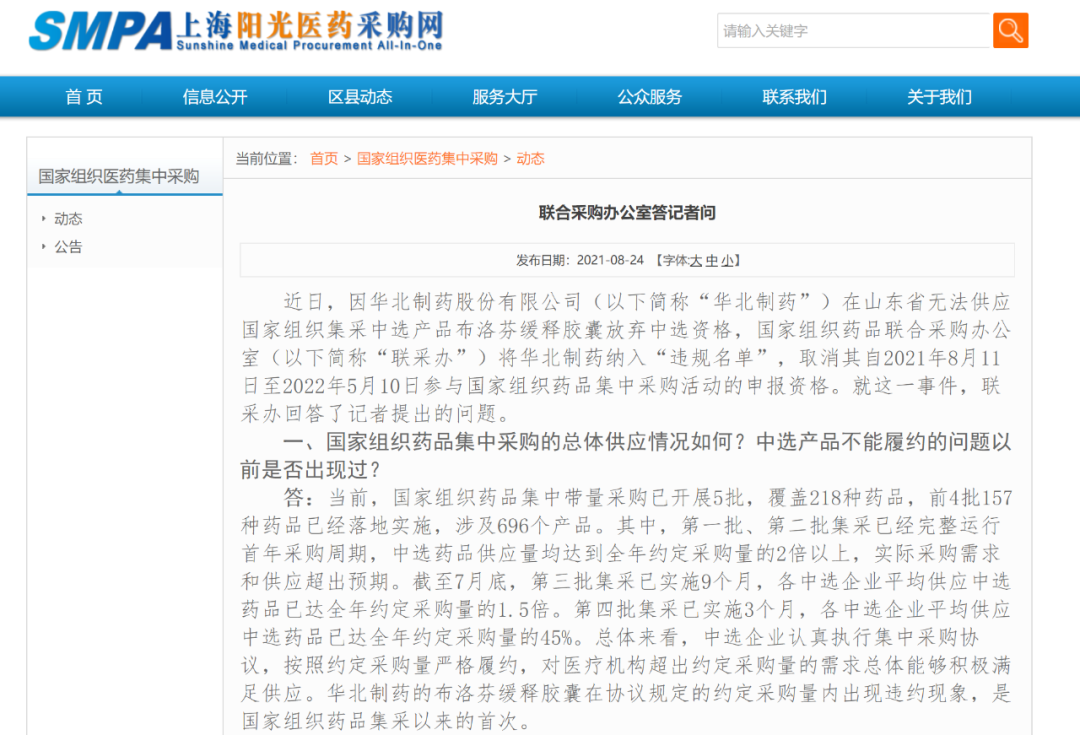This screenshot has height=735, width=1080.
Task: Open 动态 in the left sidebar
Action: coord(68,219)
